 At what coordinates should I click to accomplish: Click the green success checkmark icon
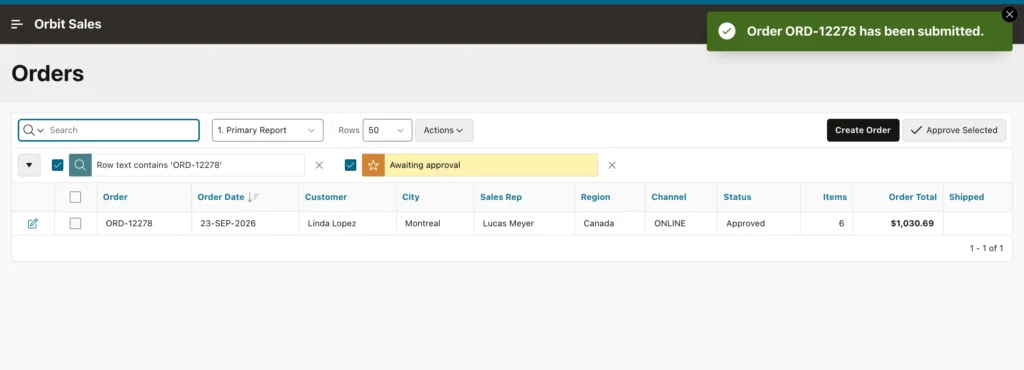727,31
